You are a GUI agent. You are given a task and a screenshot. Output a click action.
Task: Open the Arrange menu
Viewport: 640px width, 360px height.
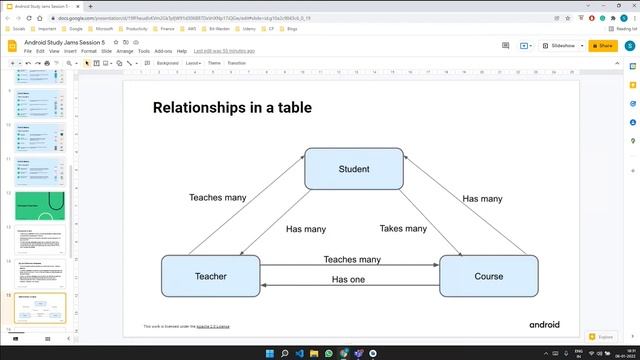click(x=125, y=51)
